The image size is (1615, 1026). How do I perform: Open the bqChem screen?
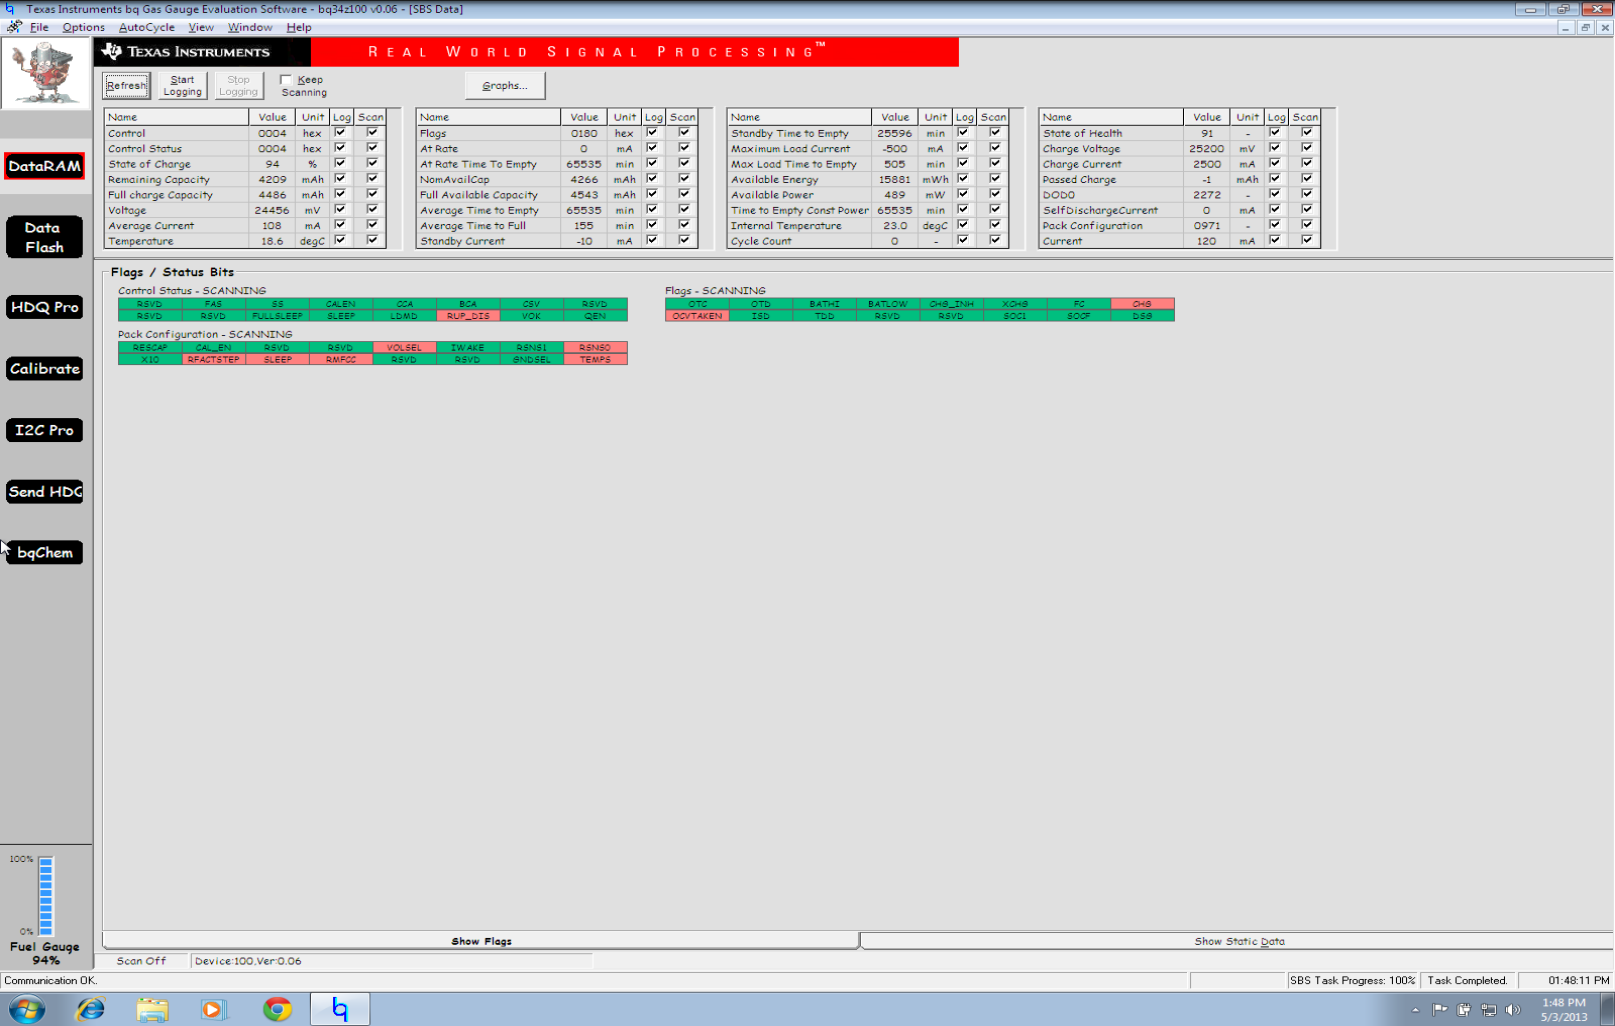point(44,553)
